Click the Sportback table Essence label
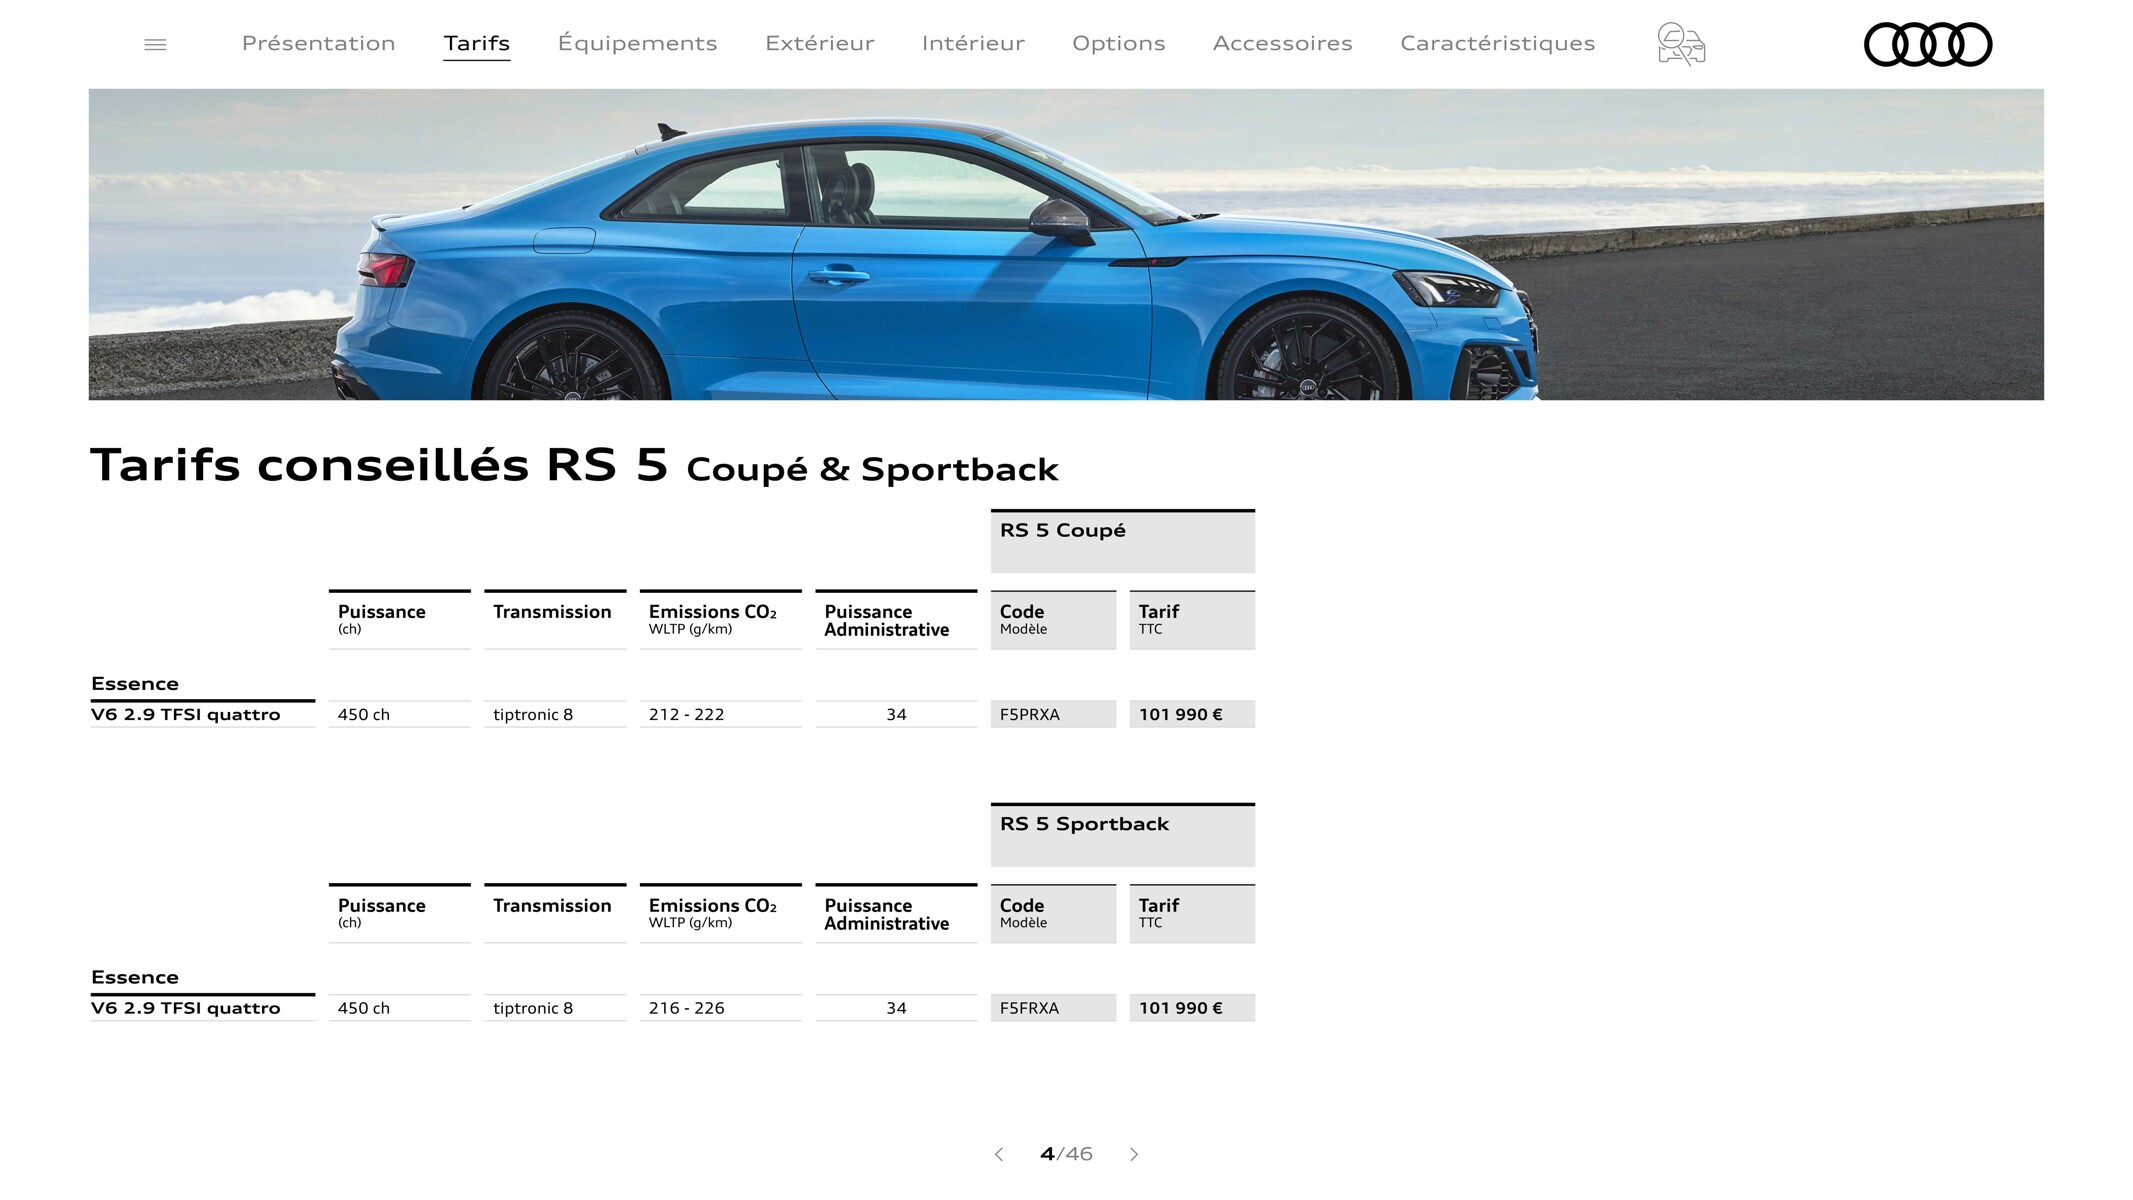 (135, 978)
